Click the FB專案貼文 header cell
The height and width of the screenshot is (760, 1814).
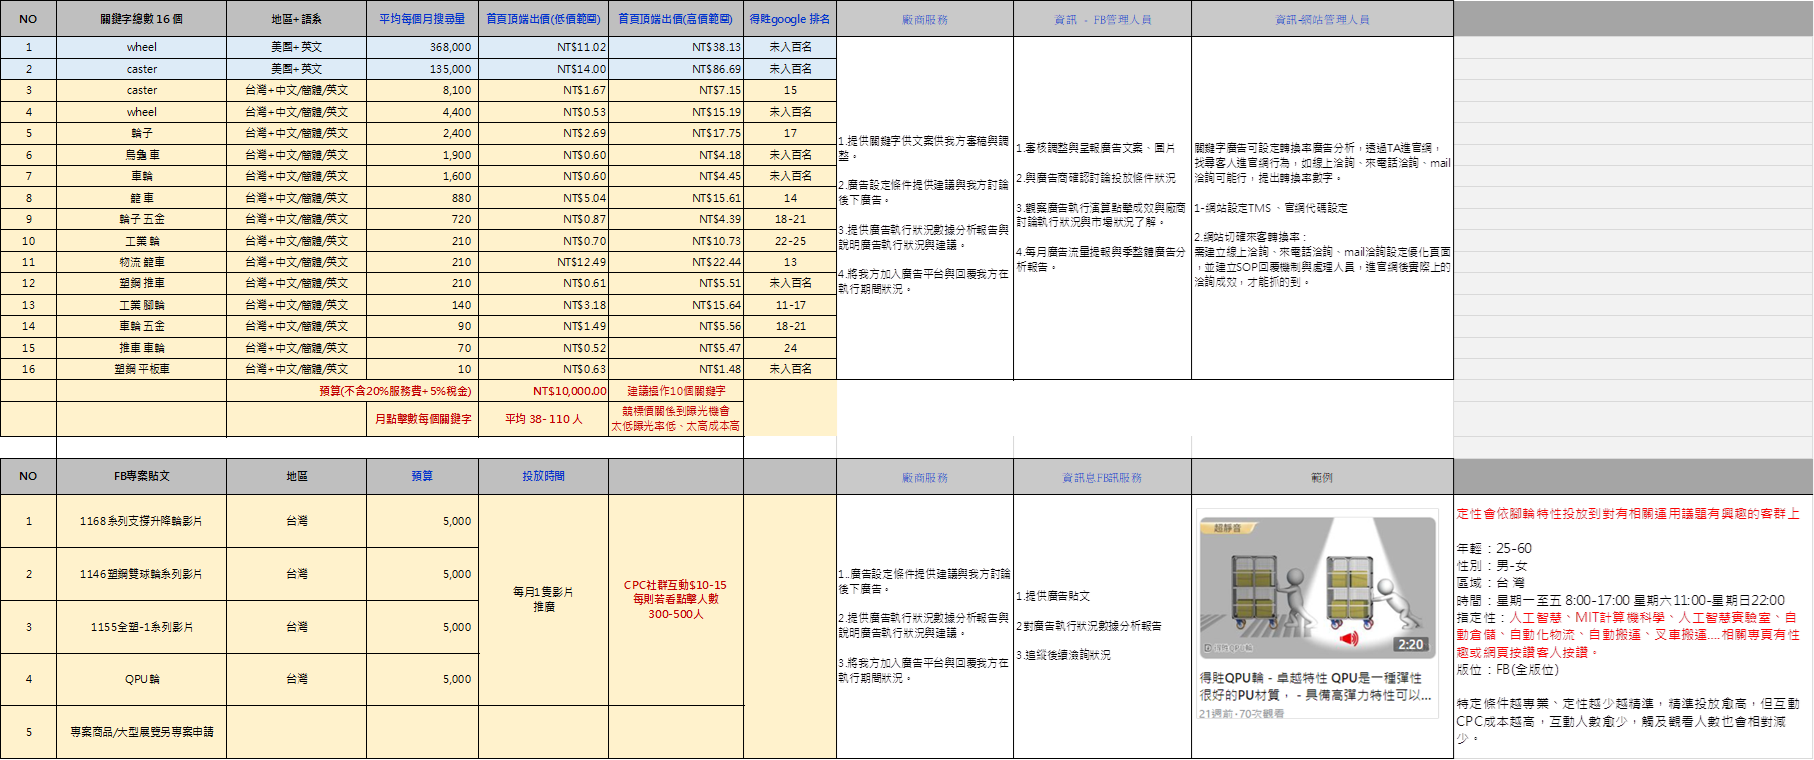pos(141,476)
